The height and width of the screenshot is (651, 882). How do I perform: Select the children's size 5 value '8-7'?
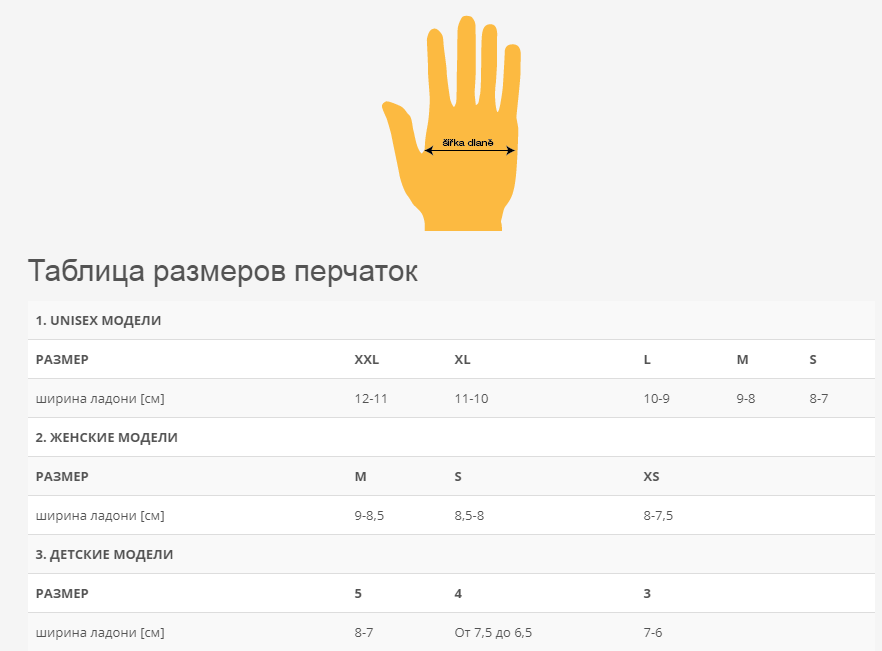tap(364, 632)
